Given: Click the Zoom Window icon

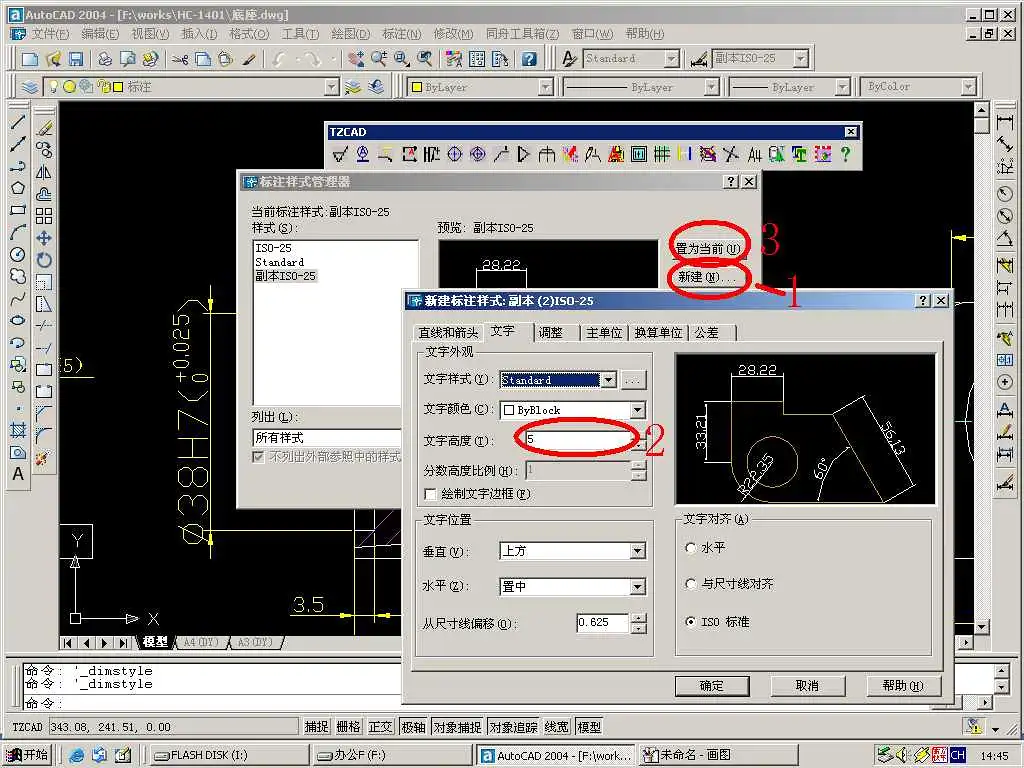Looking at the screenshot, I should point(402,59).
